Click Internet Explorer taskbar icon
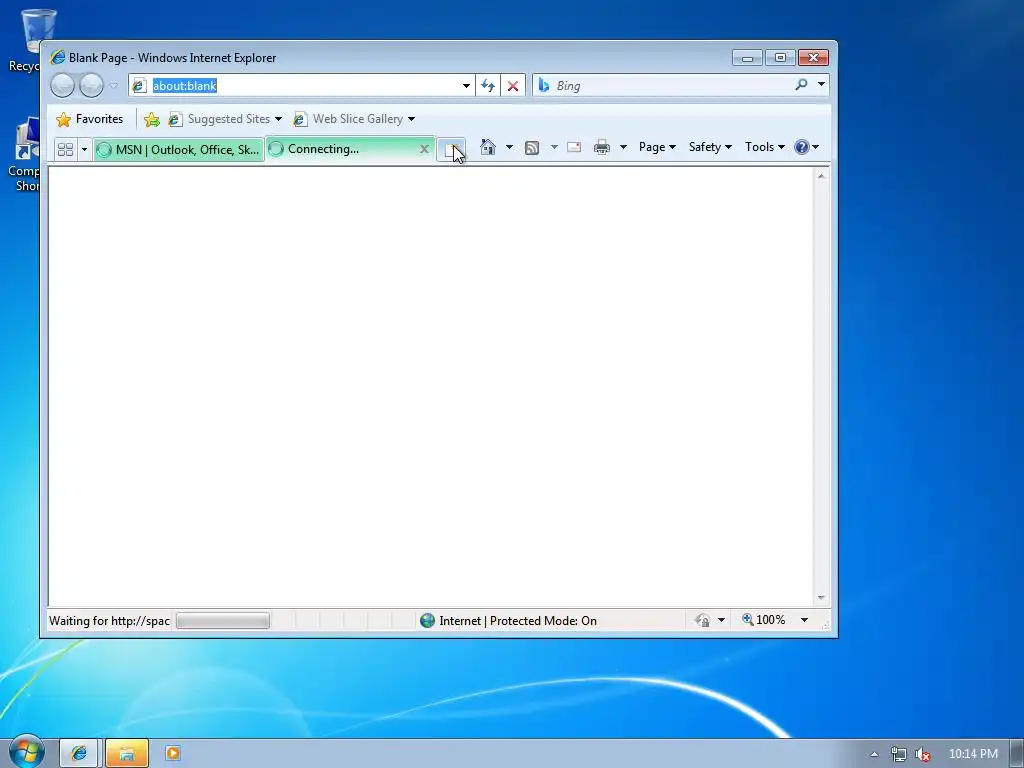The width and height of the screenshot is (1024, 768). pos(79,753)
